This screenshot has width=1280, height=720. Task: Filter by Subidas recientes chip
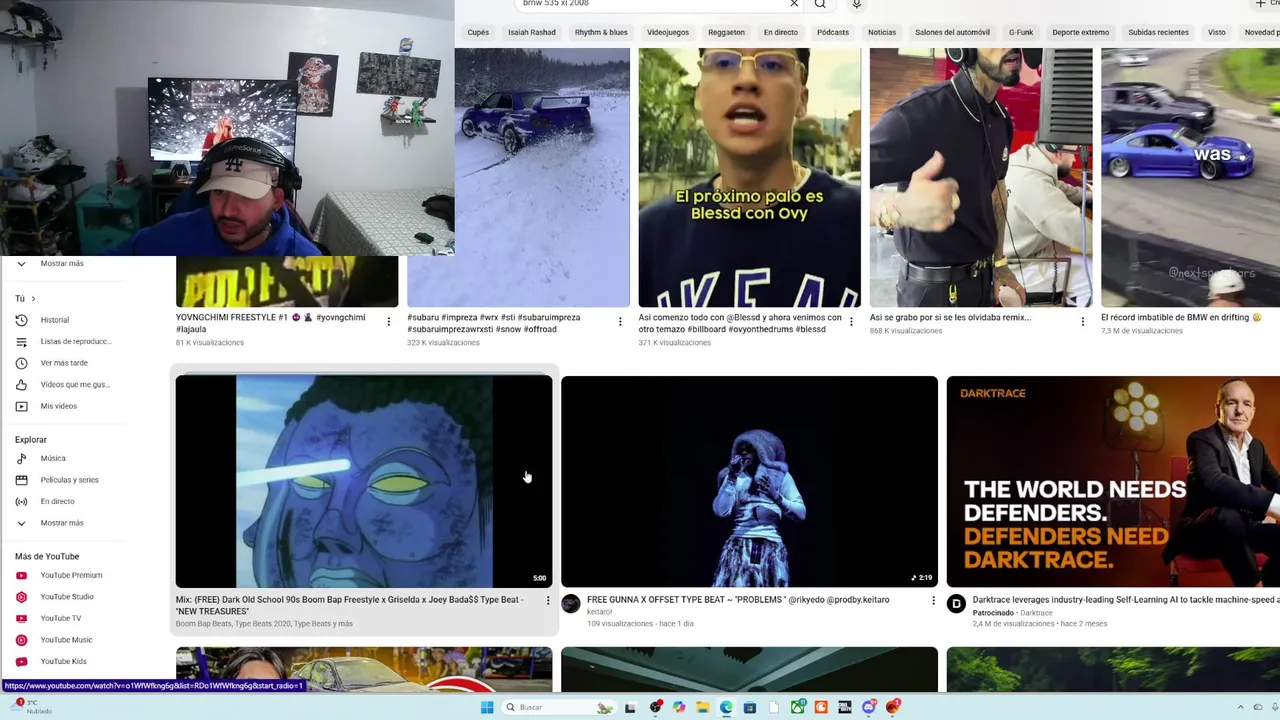click(1158, 32)
